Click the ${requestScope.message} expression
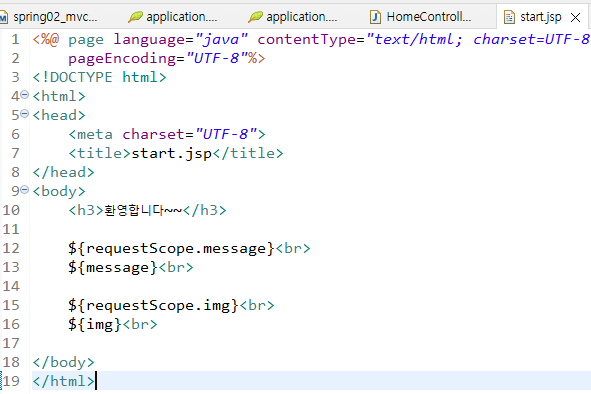The height and width of the screenshot is (394, 591). point(171,248)
